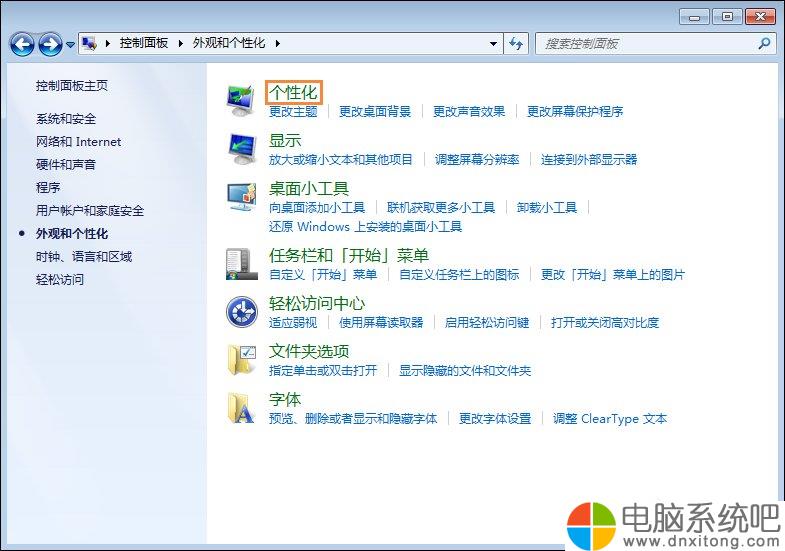The height and width of the screenshot is (551, 785).
Task: Click 调整 ClearType 文本 link
Action: tap(610, 418)
